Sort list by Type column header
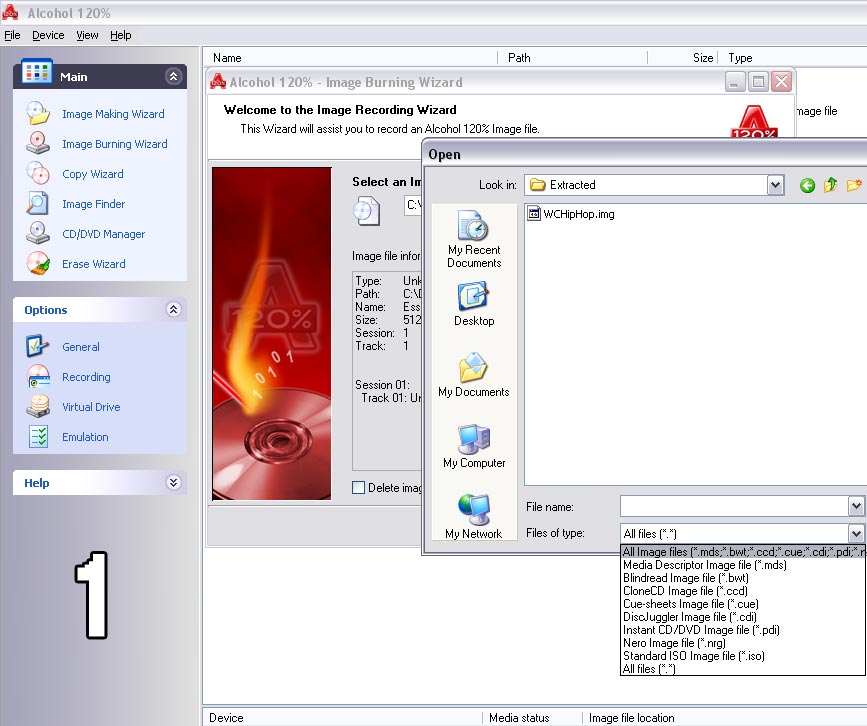Image resolution: width=867 pixels, height=726 pixels. 792,58
